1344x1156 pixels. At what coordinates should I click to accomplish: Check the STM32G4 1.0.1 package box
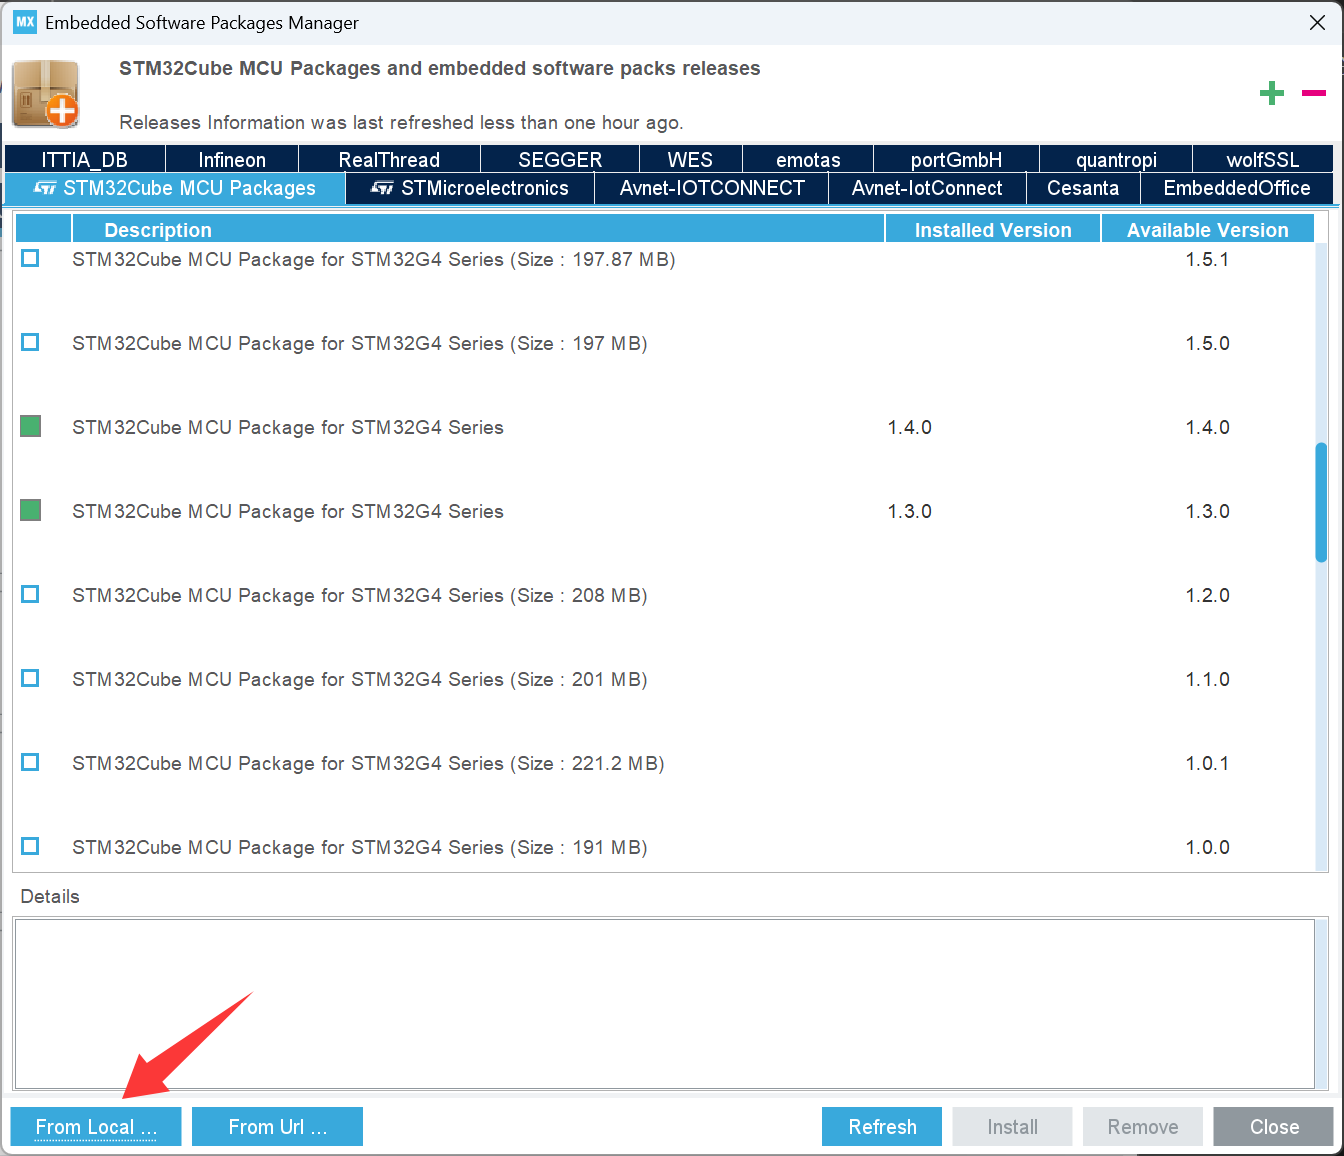pyautogui.click(x=30, y=762)
